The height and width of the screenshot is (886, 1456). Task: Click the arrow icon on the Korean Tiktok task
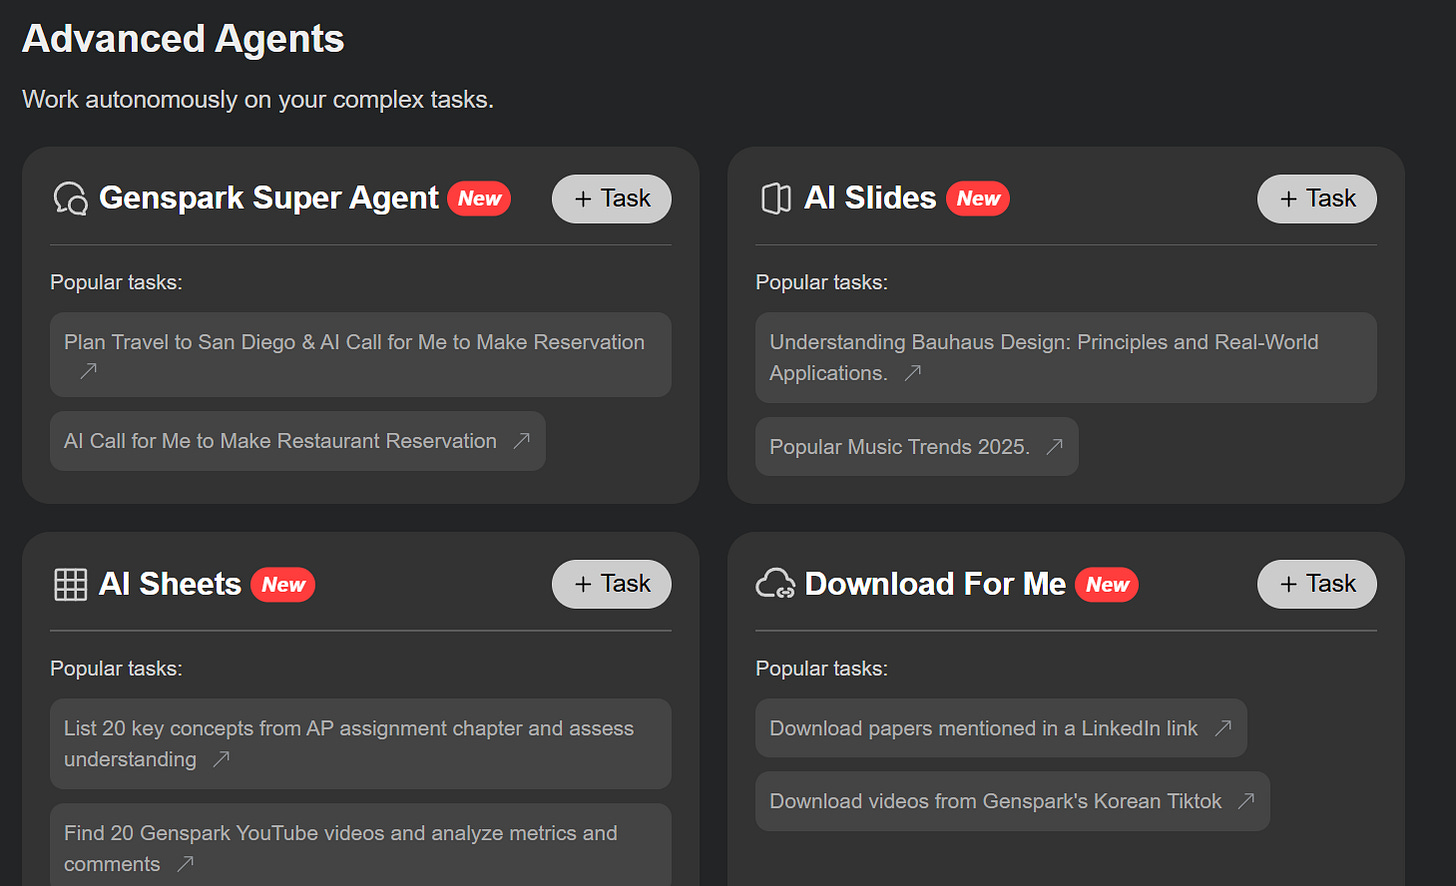click(x=1246, y=801)
